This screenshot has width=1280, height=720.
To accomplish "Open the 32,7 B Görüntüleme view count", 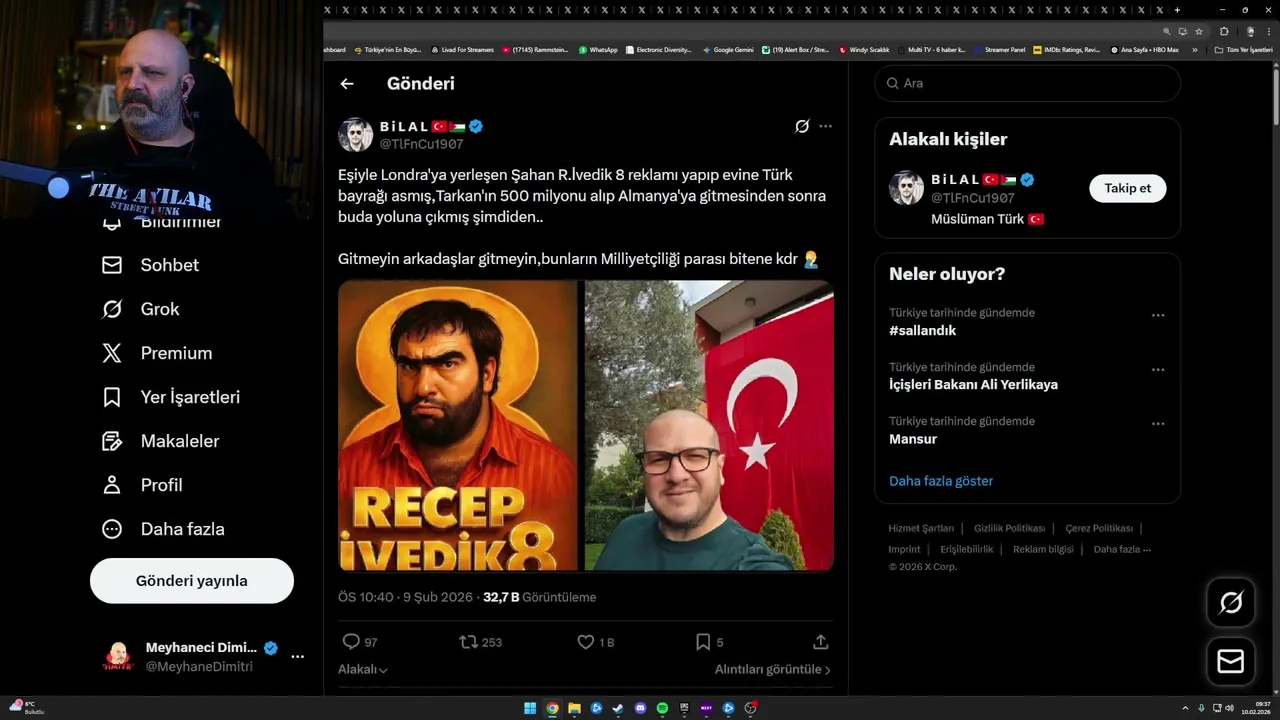I will (x=539, y=597).
